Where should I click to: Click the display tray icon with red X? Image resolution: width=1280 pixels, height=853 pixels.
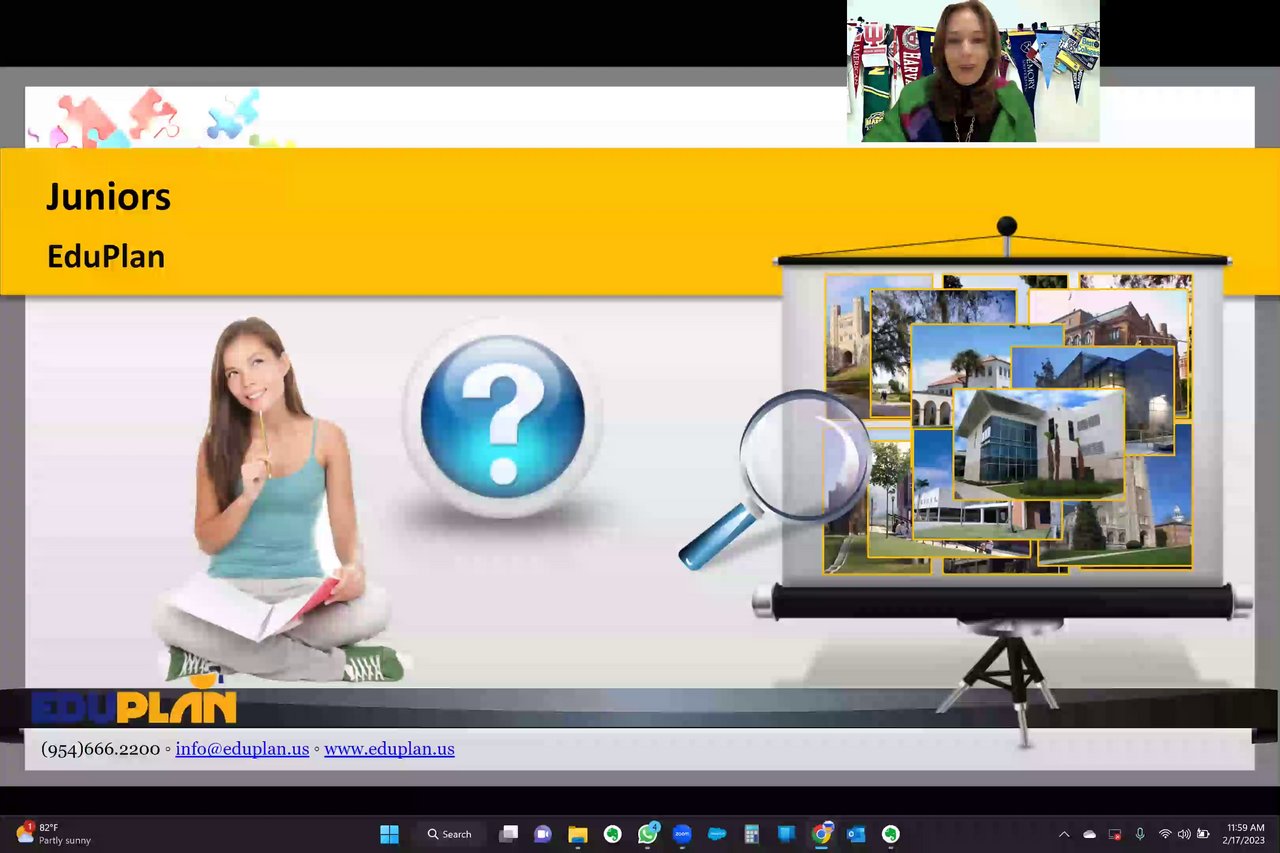[1115, 834]
